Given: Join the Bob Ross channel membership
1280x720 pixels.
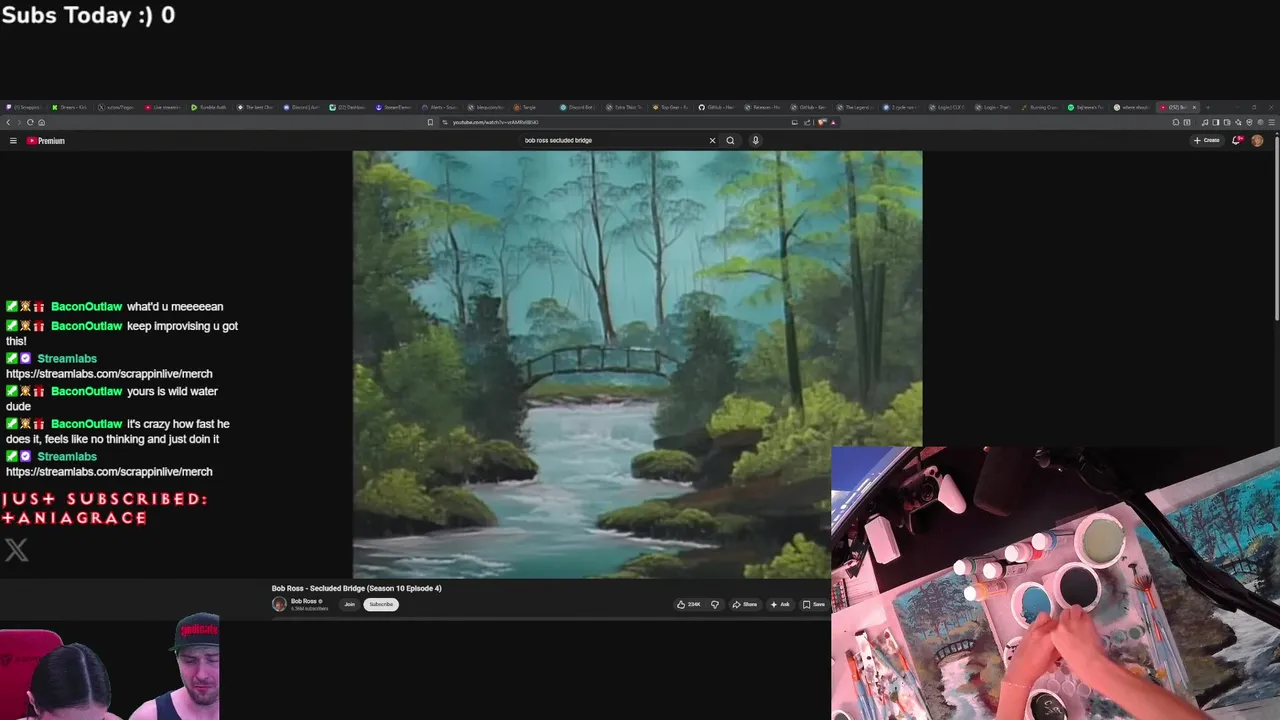Looking at the screenshot, I should pyautogui.click(x=349, y=604).
